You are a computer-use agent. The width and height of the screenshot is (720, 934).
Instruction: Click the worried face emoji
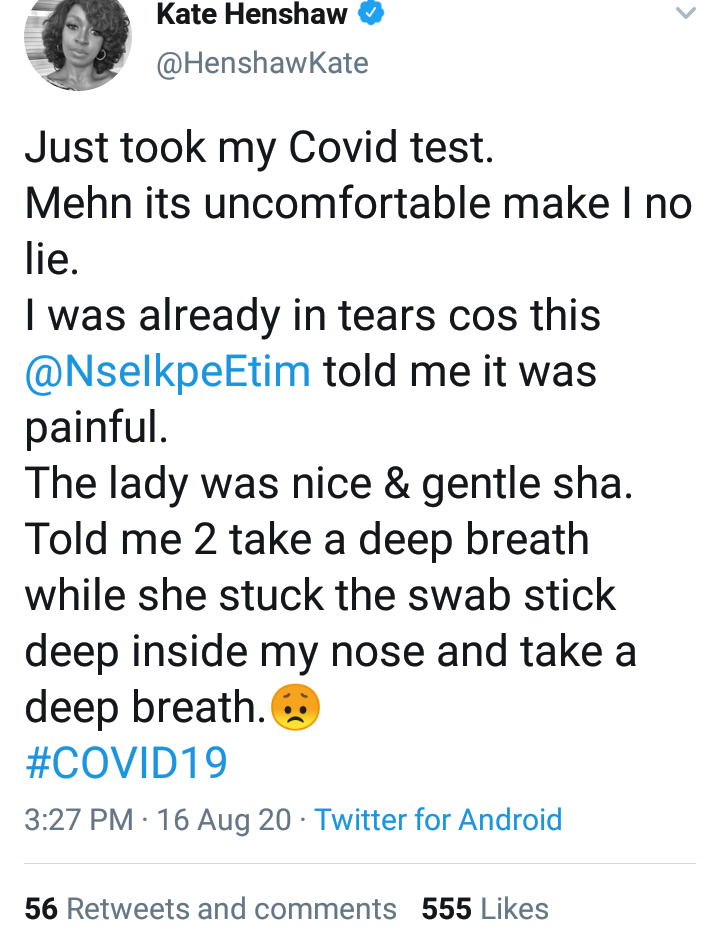coord(295,708)
